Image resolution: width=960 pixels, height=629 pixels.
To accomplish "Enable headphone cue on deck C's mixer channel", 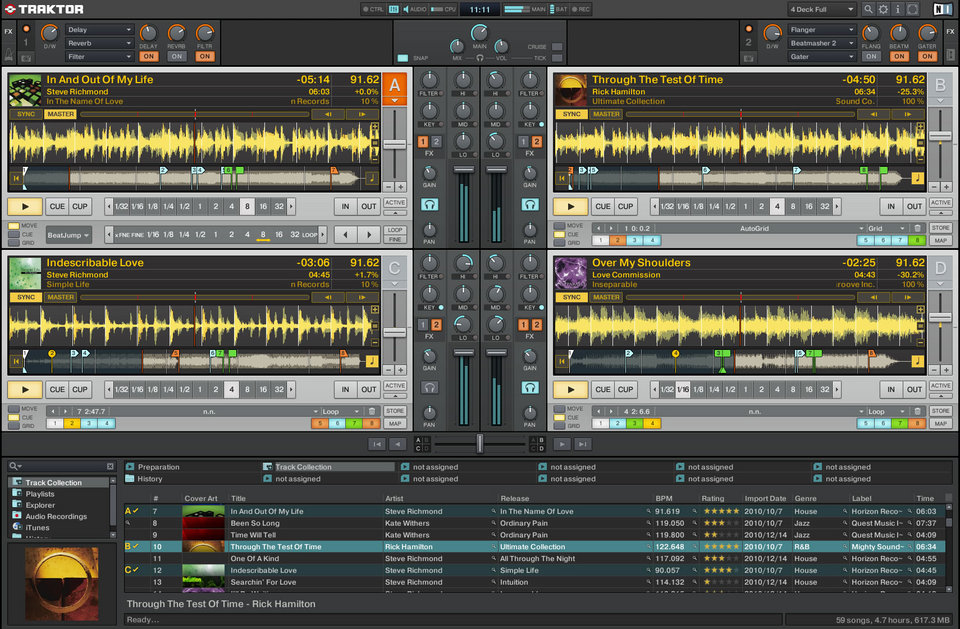I will pyautogui.click(x=429, y=388).
